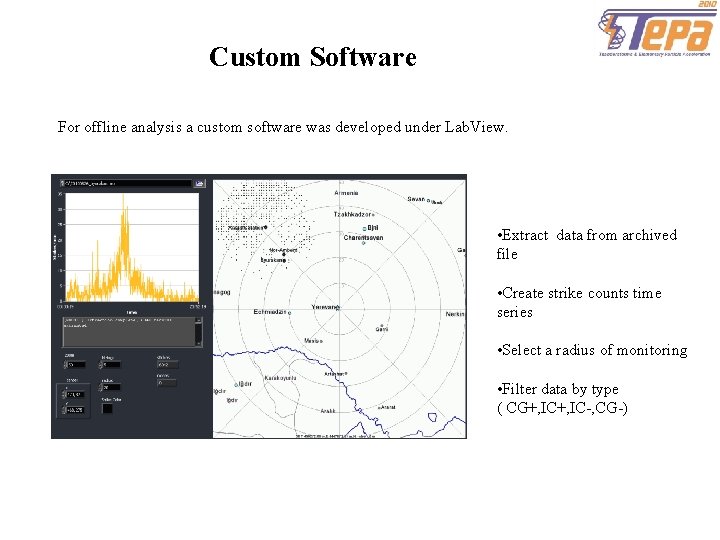The height and width of the screenshot is (540, 720).
Task: Click the Bjni label on the map
Action: [372, 227]
